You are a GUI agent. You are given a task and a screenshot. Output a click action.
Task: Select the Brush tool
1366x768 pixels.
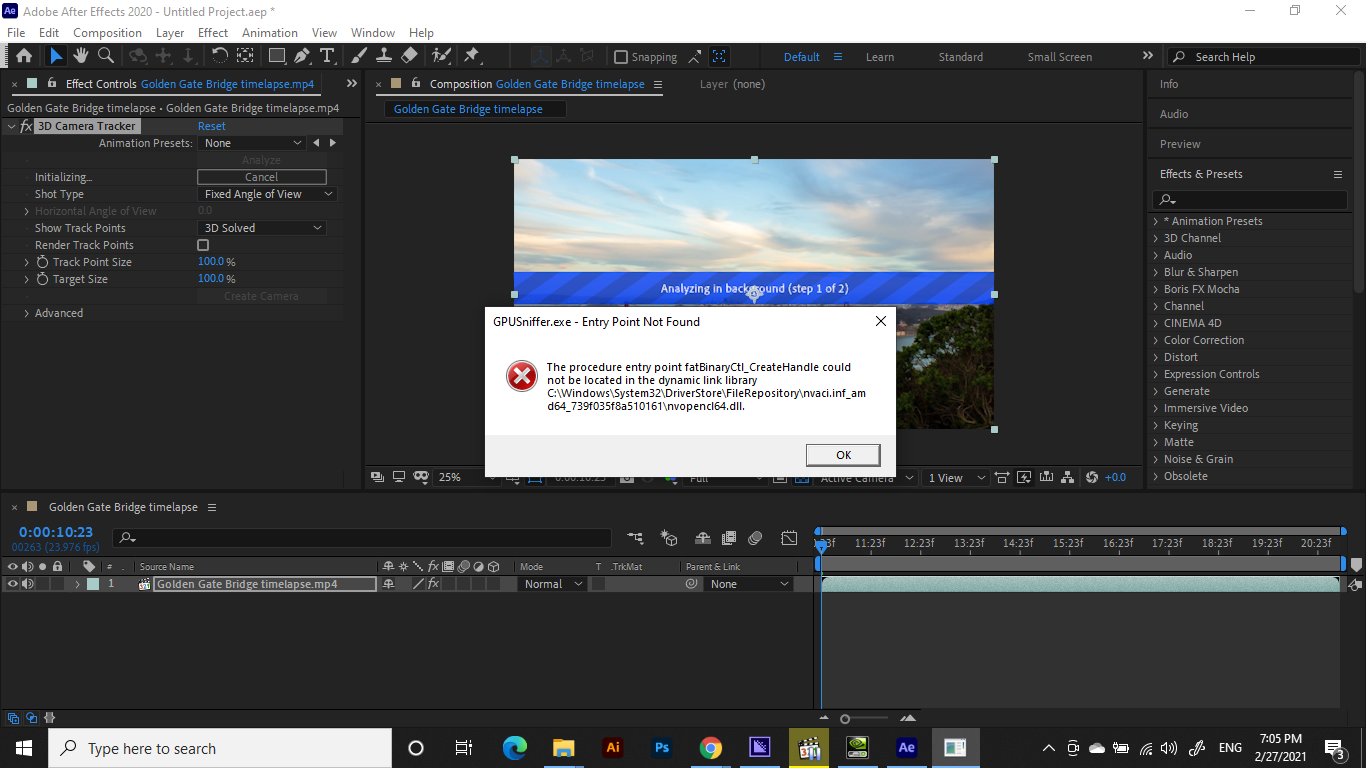click(x=358, y=56)
